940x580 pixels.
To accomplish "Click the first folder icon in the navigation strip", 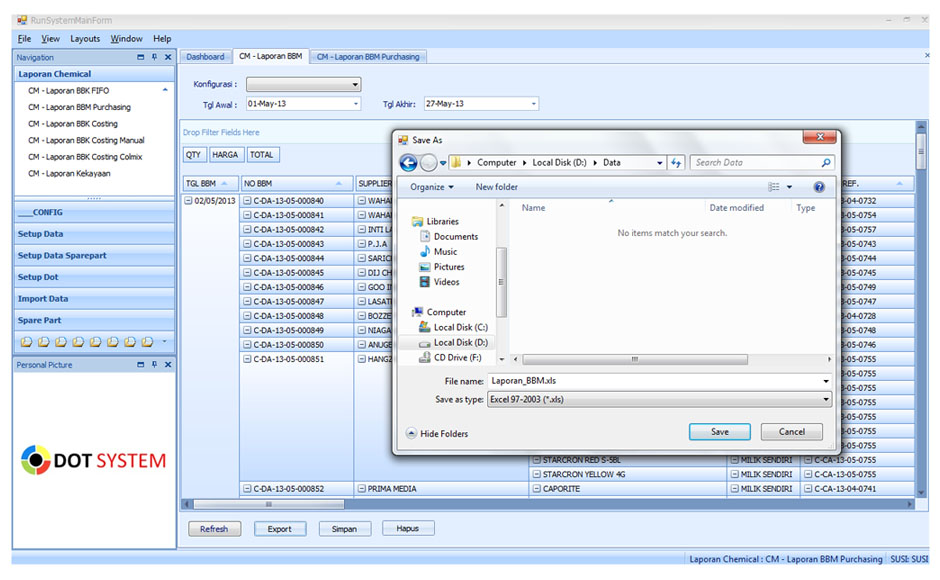I will click(26, 342).
